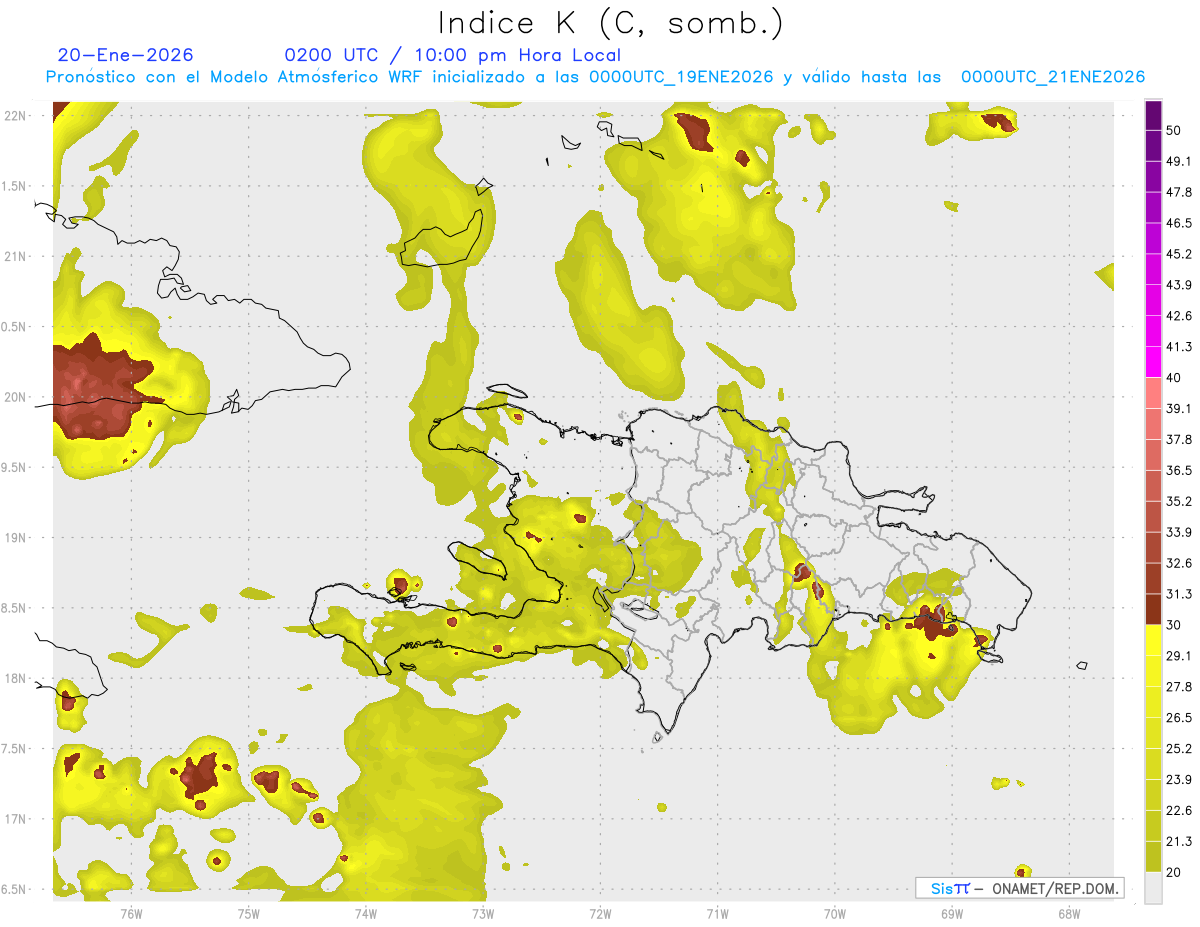Click colorbar value "43.9"
Screen dimensions: 1200x927
pyautogui.click(x=1180, y=285)
